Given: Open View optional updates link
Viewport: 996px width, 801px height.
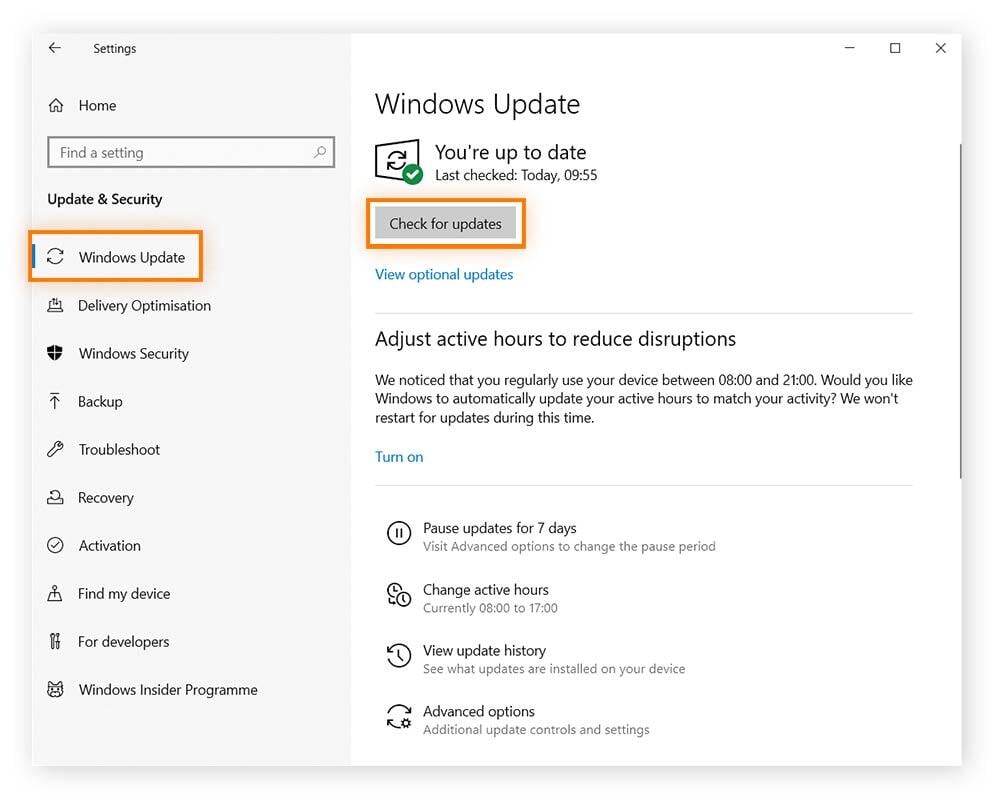Looking at the screenshot, I should click(444, 274).
